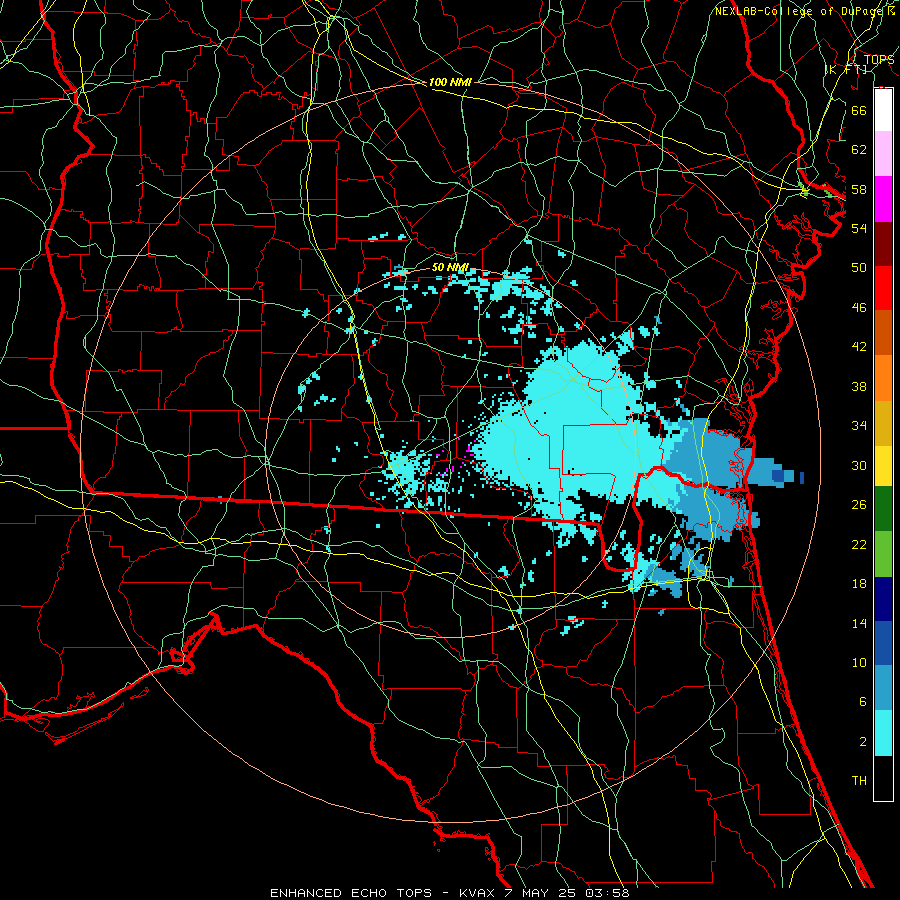900x900 pixels.
Task: Click the legend value "38"
Action: (859, 387)
